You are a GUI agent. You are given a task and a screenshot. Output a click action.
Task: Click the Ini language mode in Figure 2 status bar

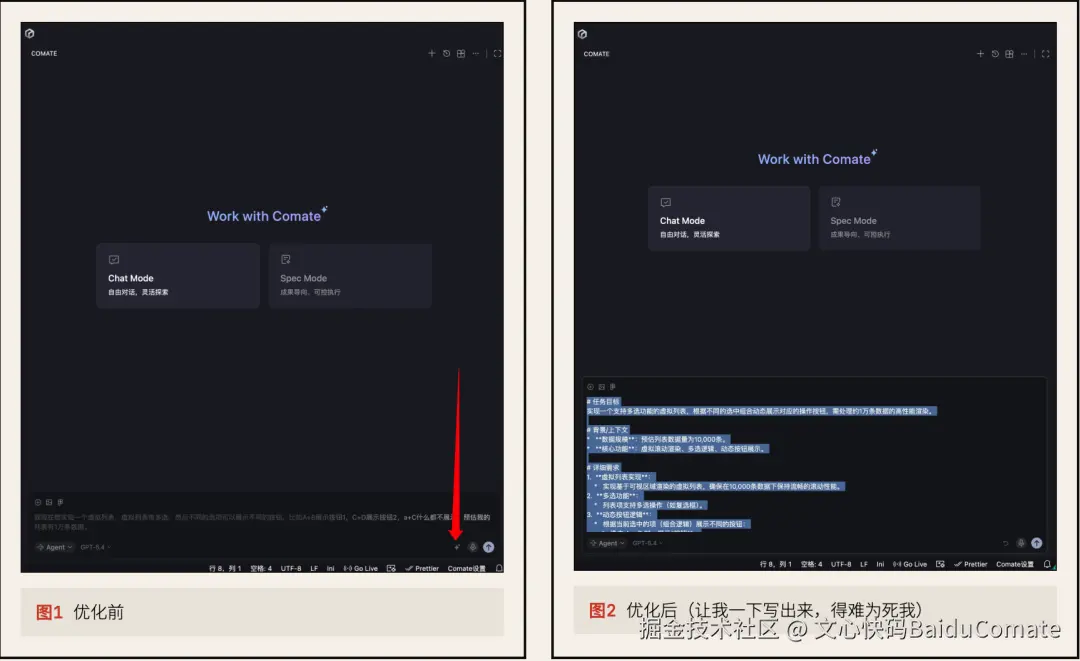(x=880, y=564)
